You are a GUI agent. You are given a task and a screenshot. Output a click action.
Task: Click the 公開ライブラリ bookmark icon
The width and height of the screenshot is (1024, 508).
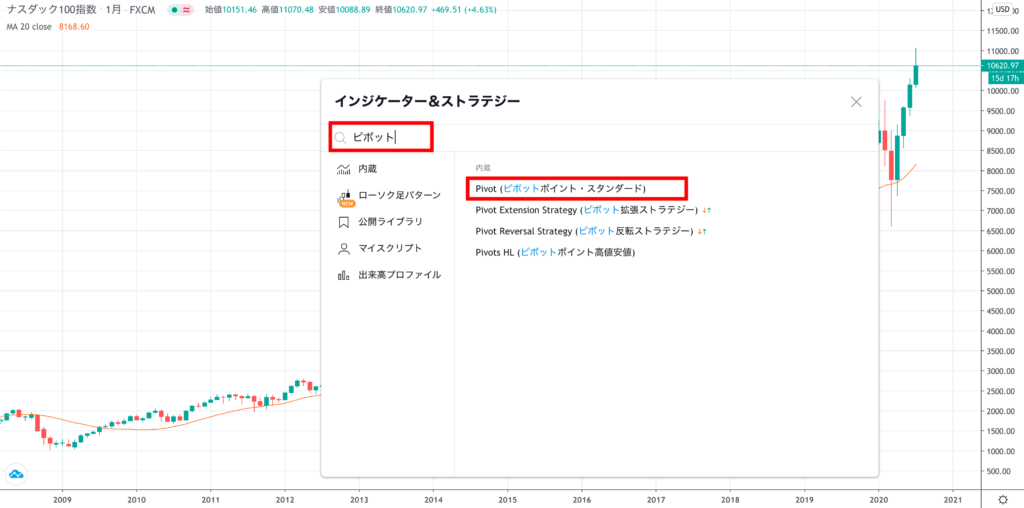click(343, 222)
